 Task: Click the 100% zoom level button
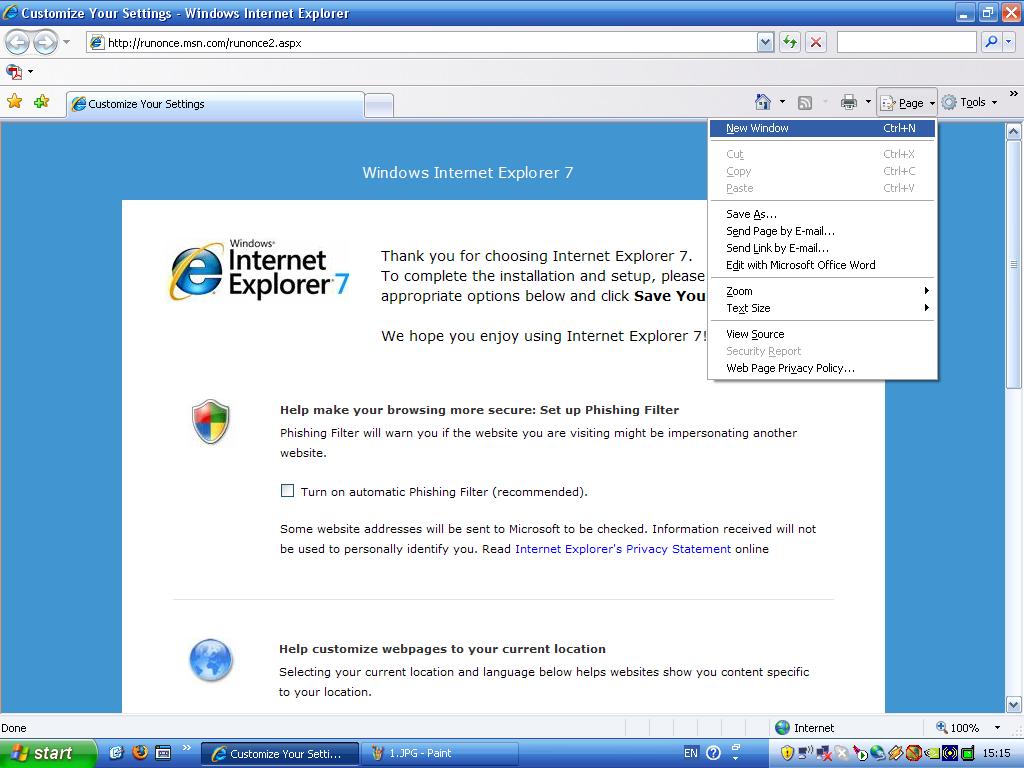pyautogui.click(x=958, y=728)
